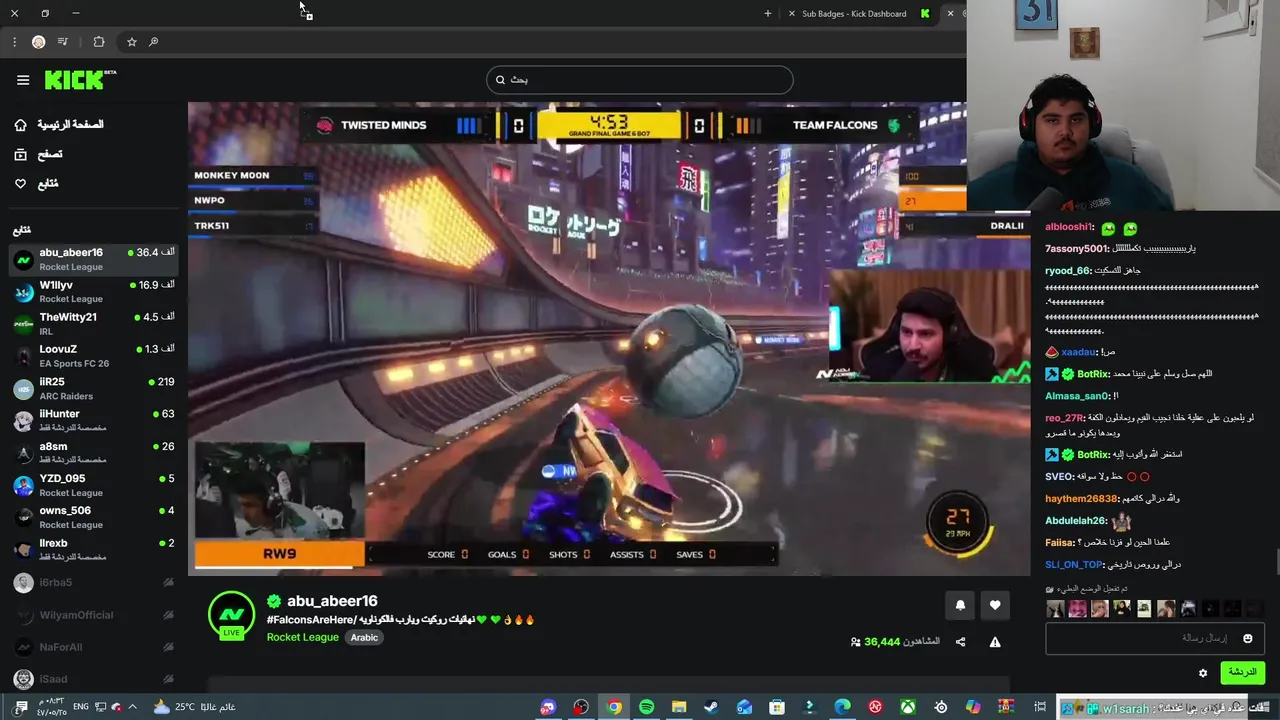Open llrexb channel in following list
This screenshot has width=1280, height=720.
pos(93,549)
